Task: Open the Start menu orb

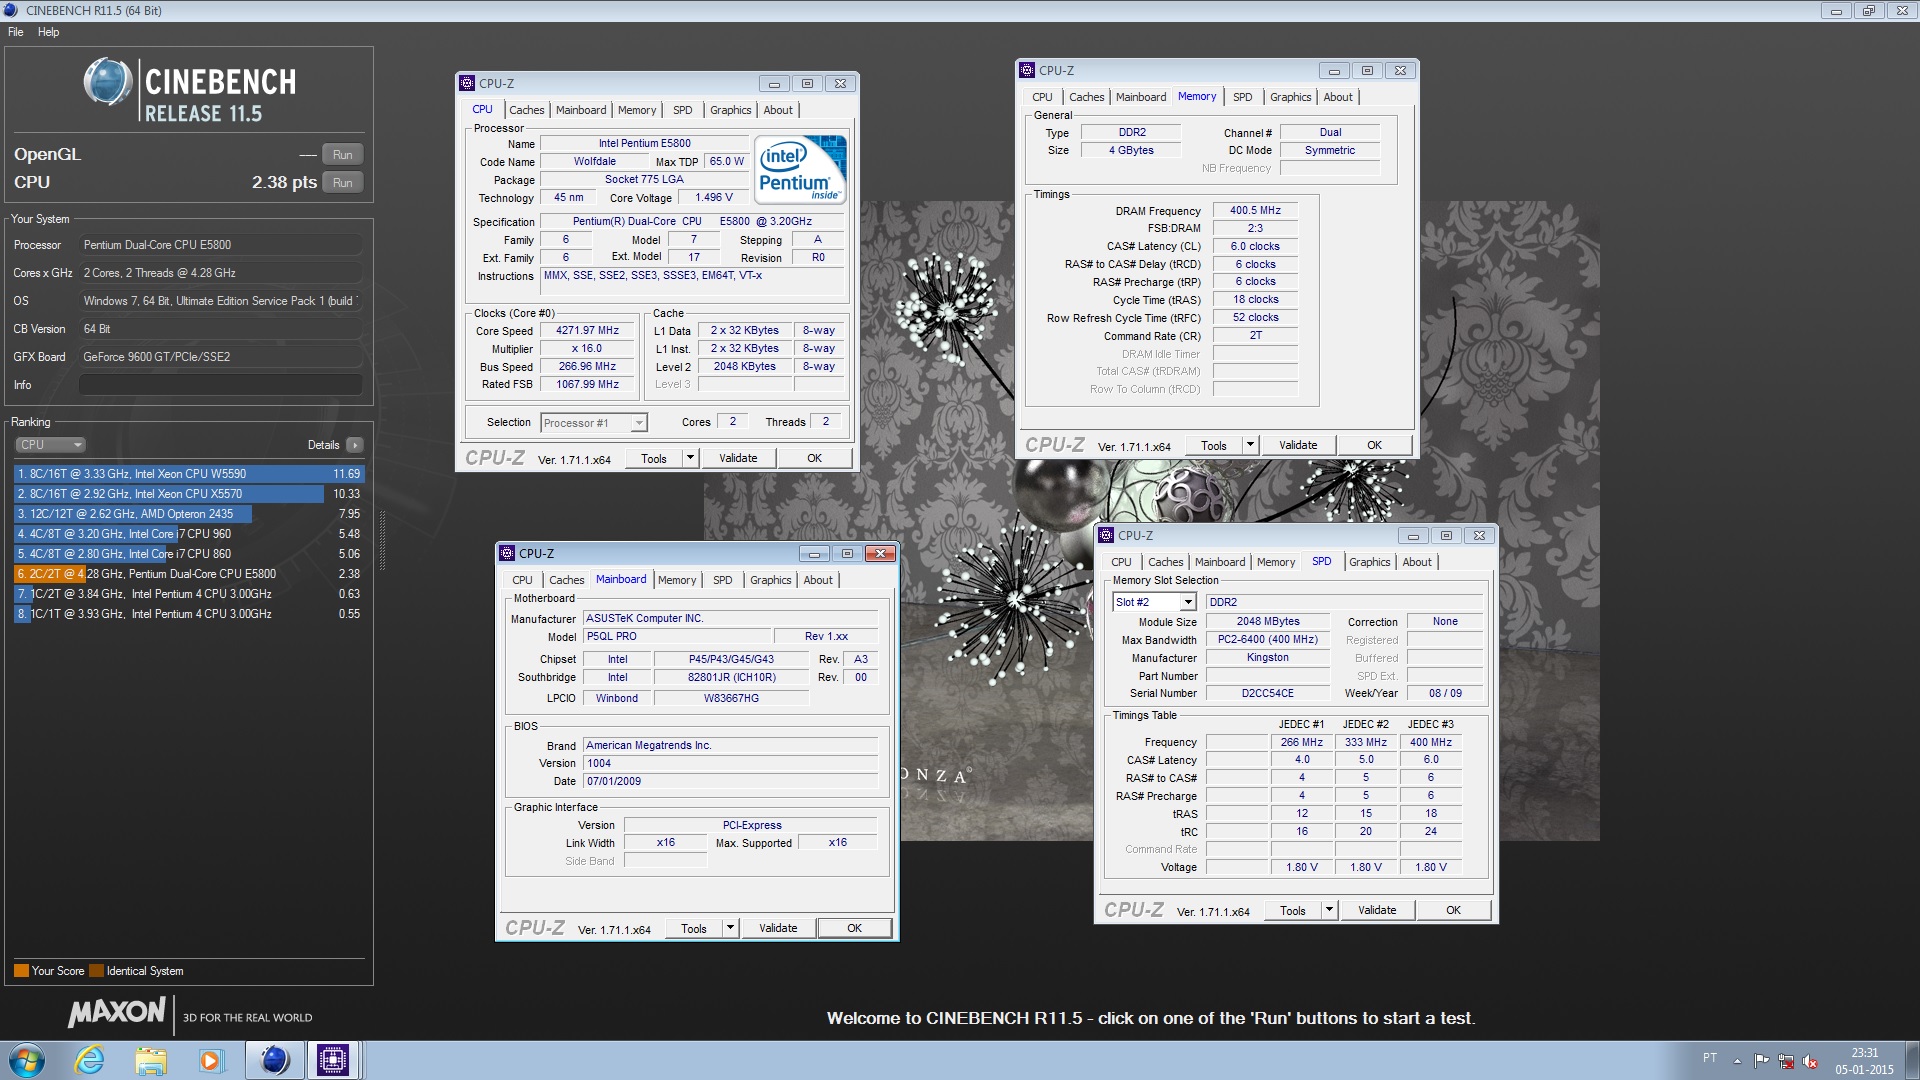Action: pos(27,1059)
